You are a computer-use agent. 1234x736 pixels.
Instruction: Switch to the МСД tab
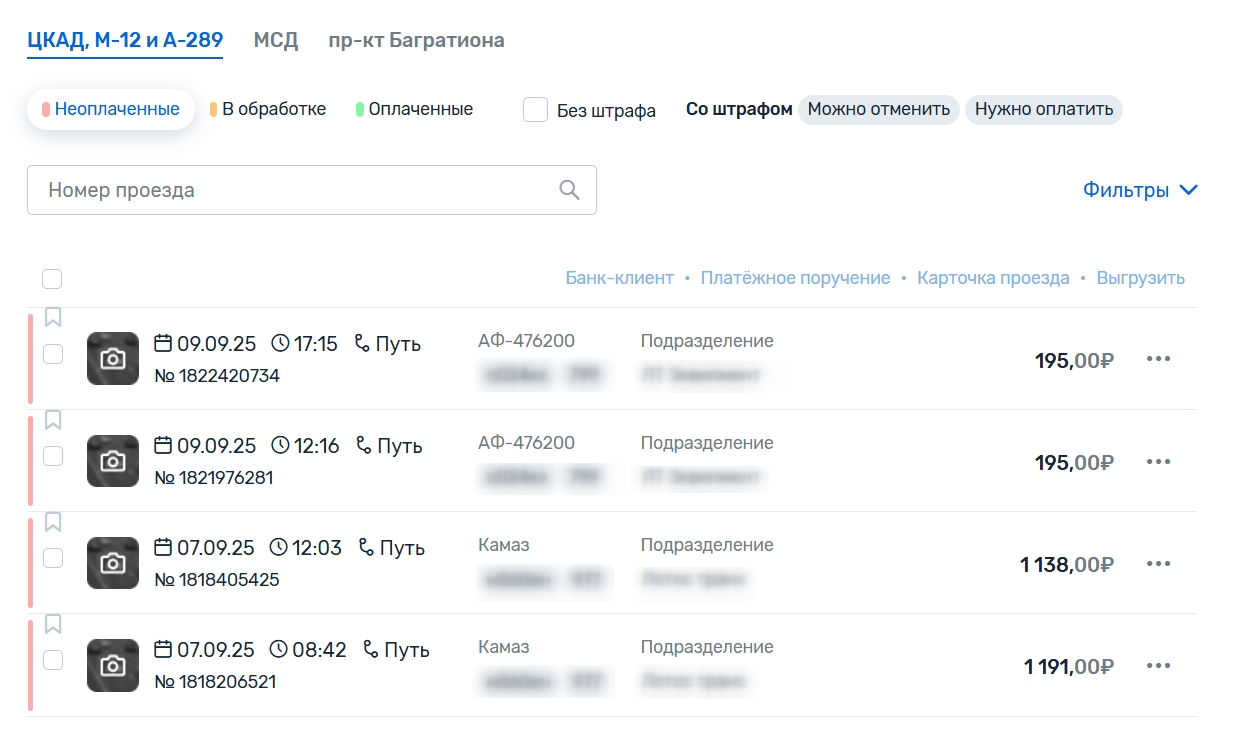pos(276,41)
